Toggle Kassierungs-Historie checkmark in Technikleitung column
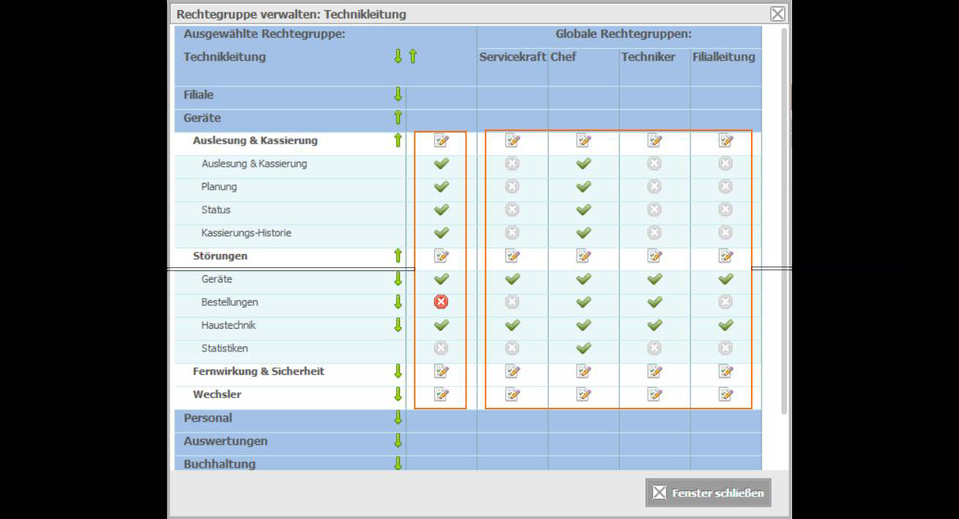Screen dimensions: 959x519 tap(441, 233)
